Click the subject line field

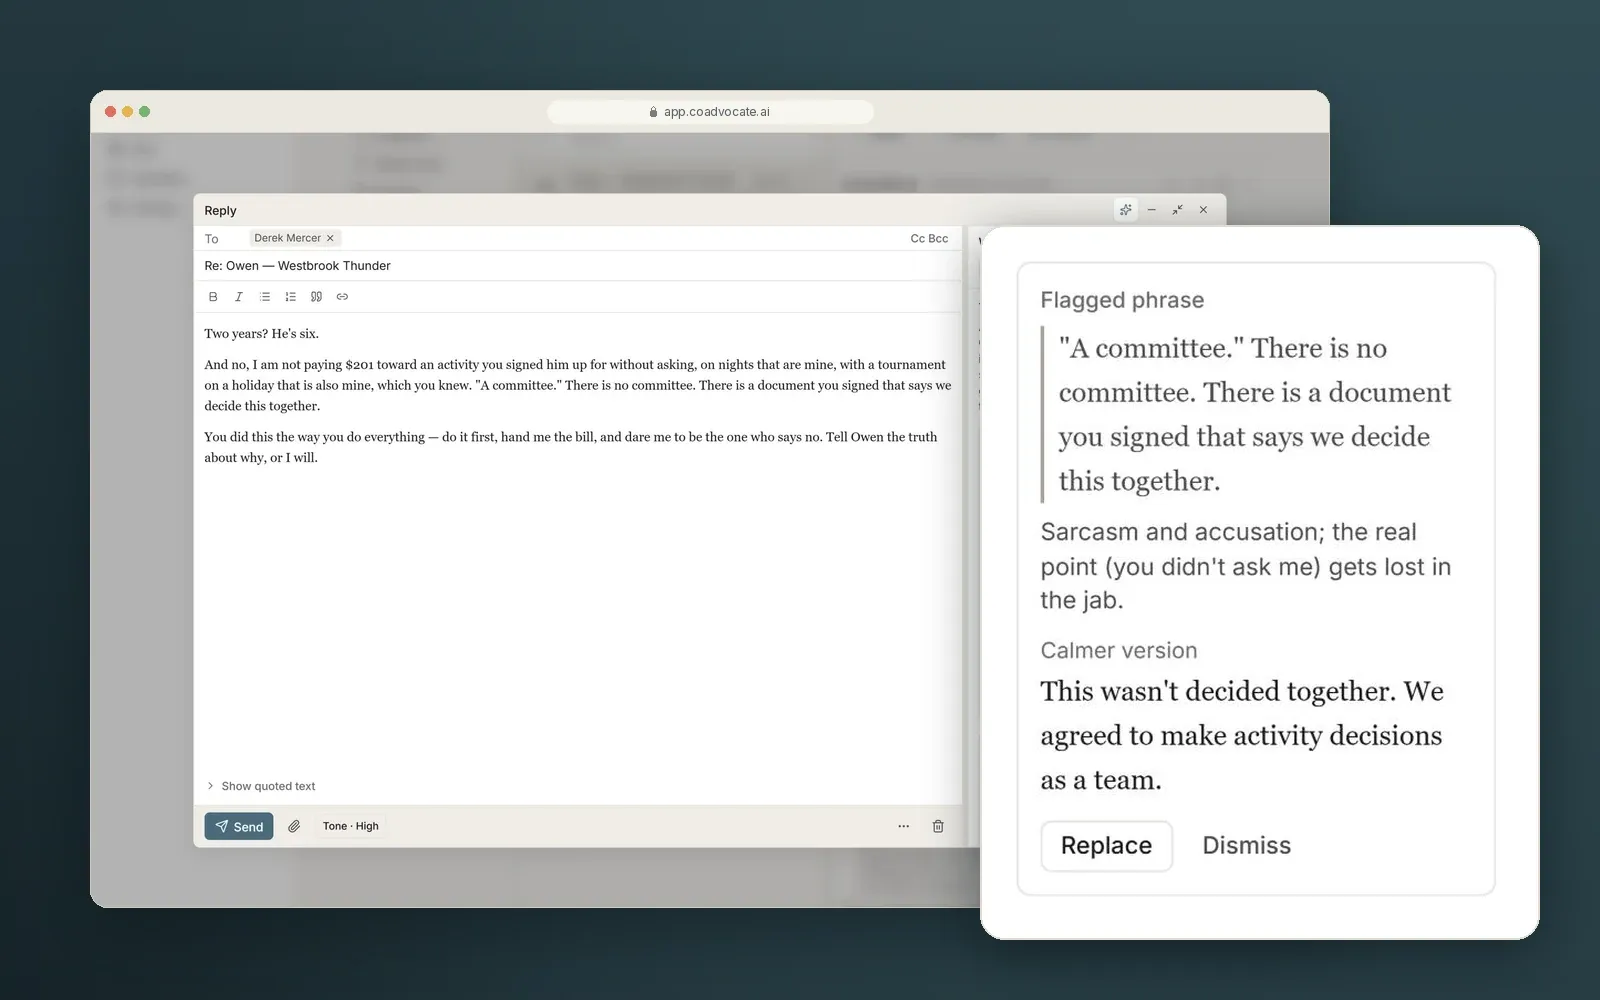(578, 266)
